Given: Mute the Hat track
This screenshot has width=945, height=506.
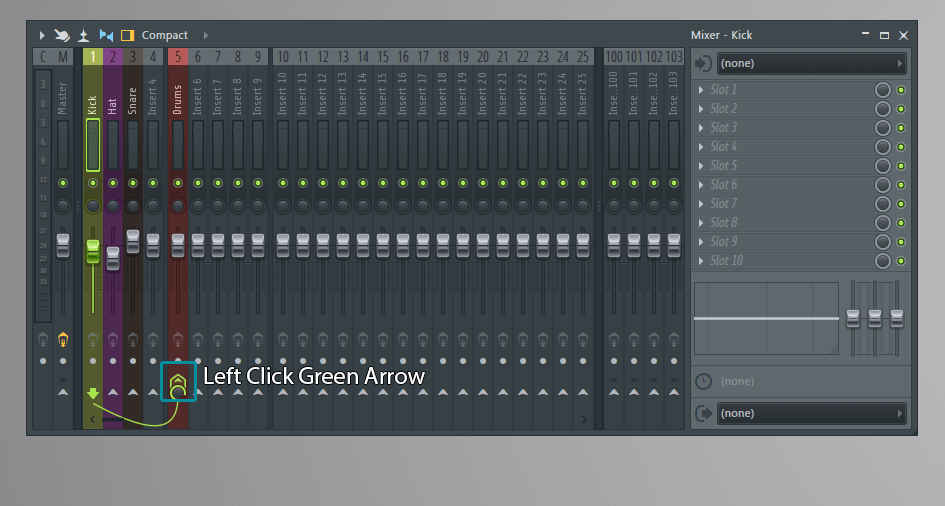Looking at the screenshot, I should 113,183.
